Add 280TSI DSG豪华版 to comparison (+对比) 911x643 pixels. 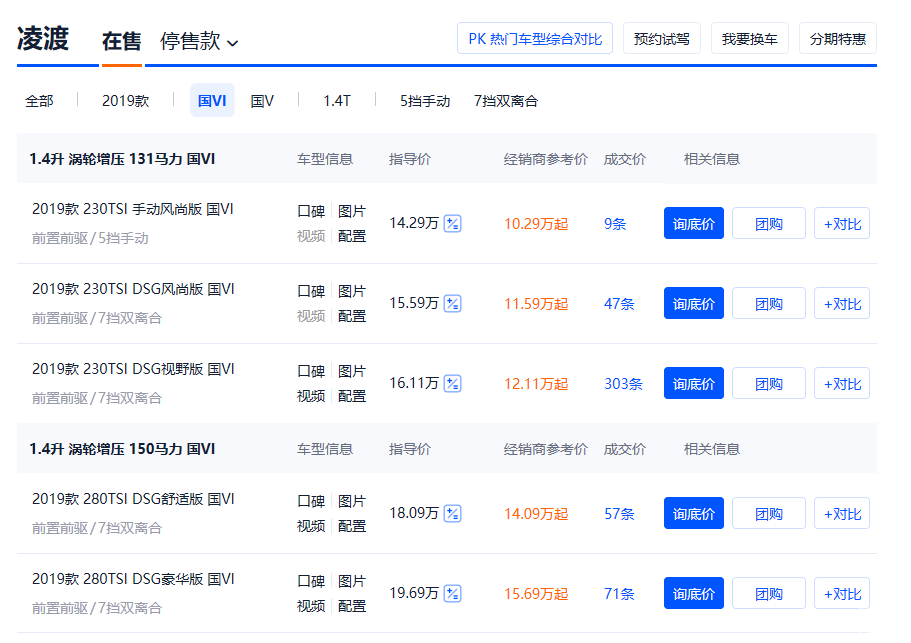[x=841, y=593]
